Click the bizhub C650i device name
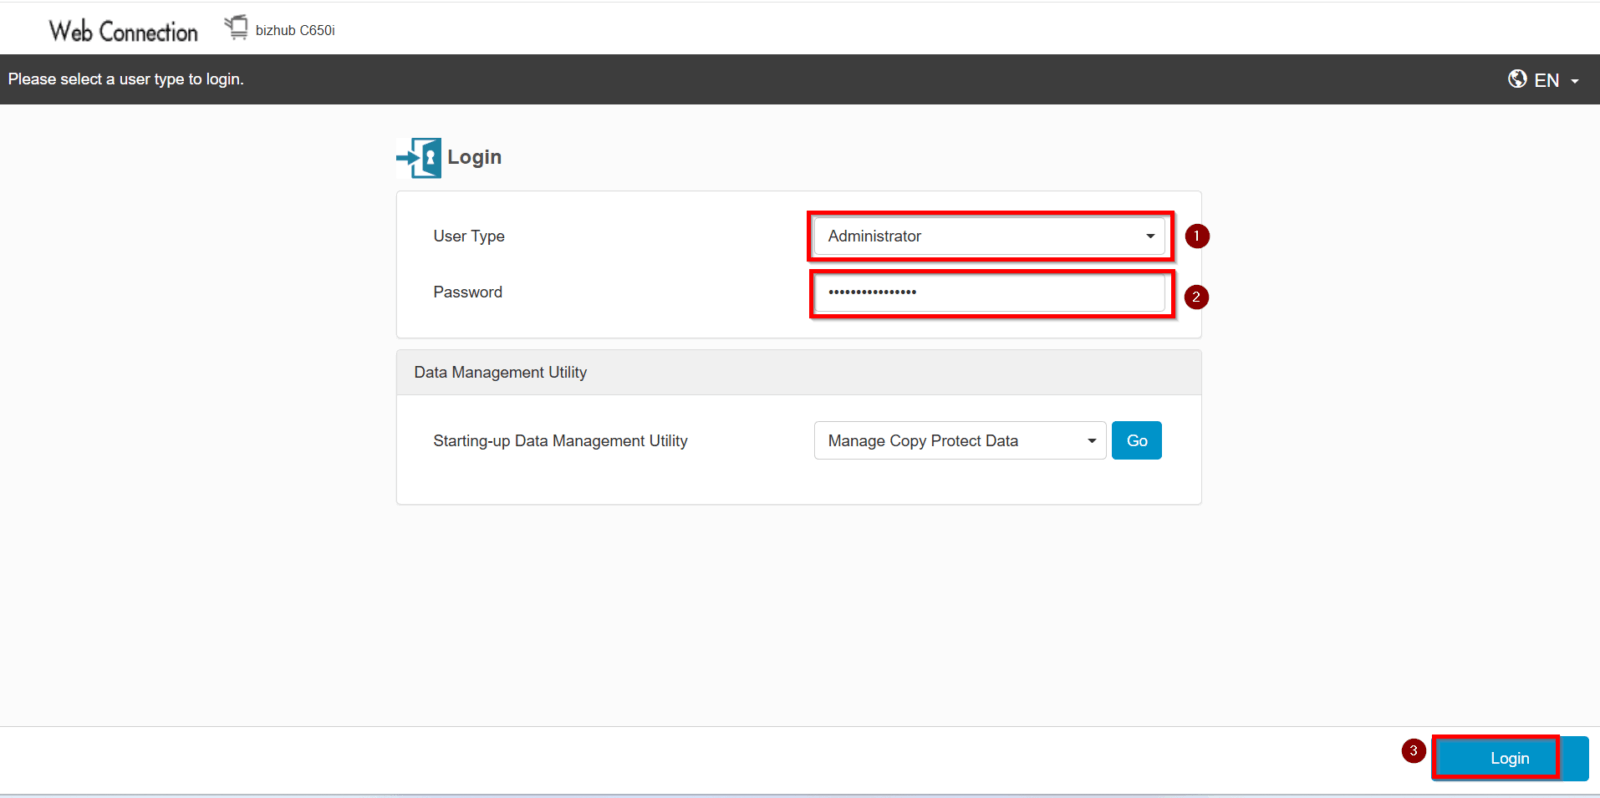 click(x=295, y=31)
